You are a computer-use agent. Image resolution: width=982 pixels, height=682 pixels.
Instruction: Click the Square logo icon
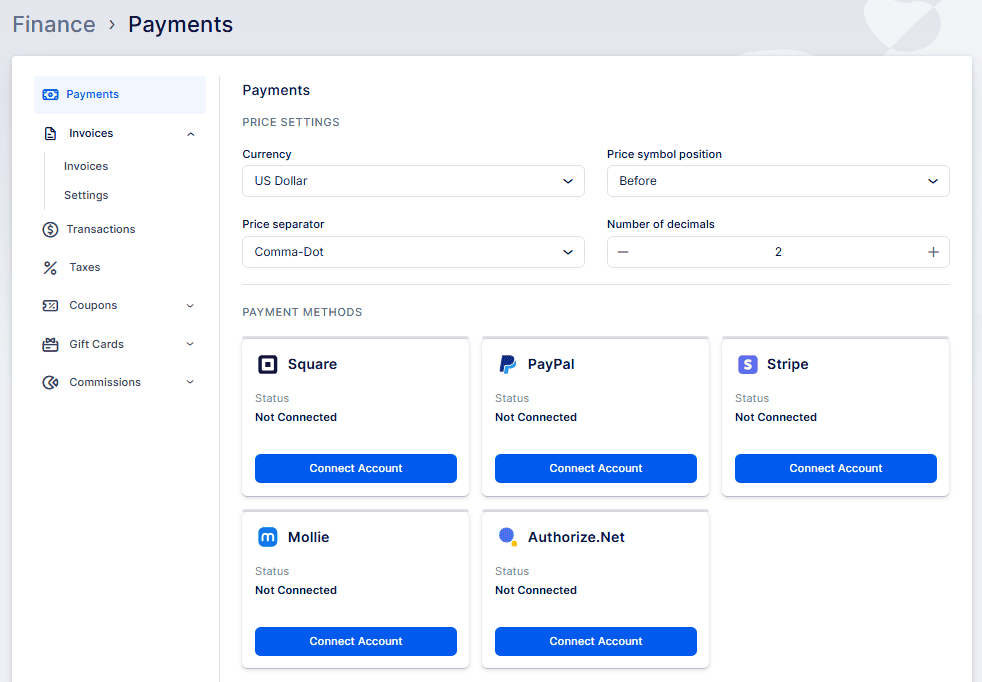pos(267,364)
